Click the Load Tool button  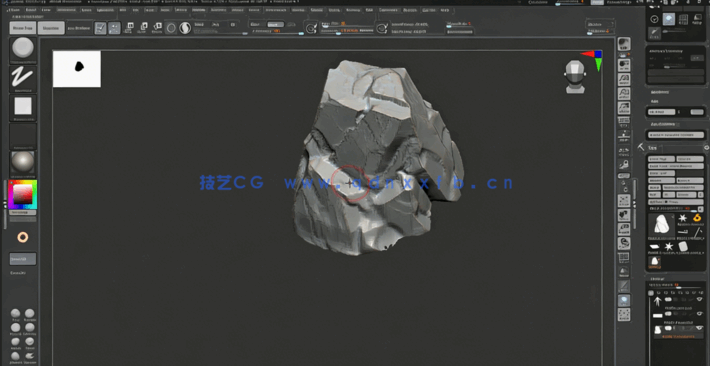[x=662, y=159]
